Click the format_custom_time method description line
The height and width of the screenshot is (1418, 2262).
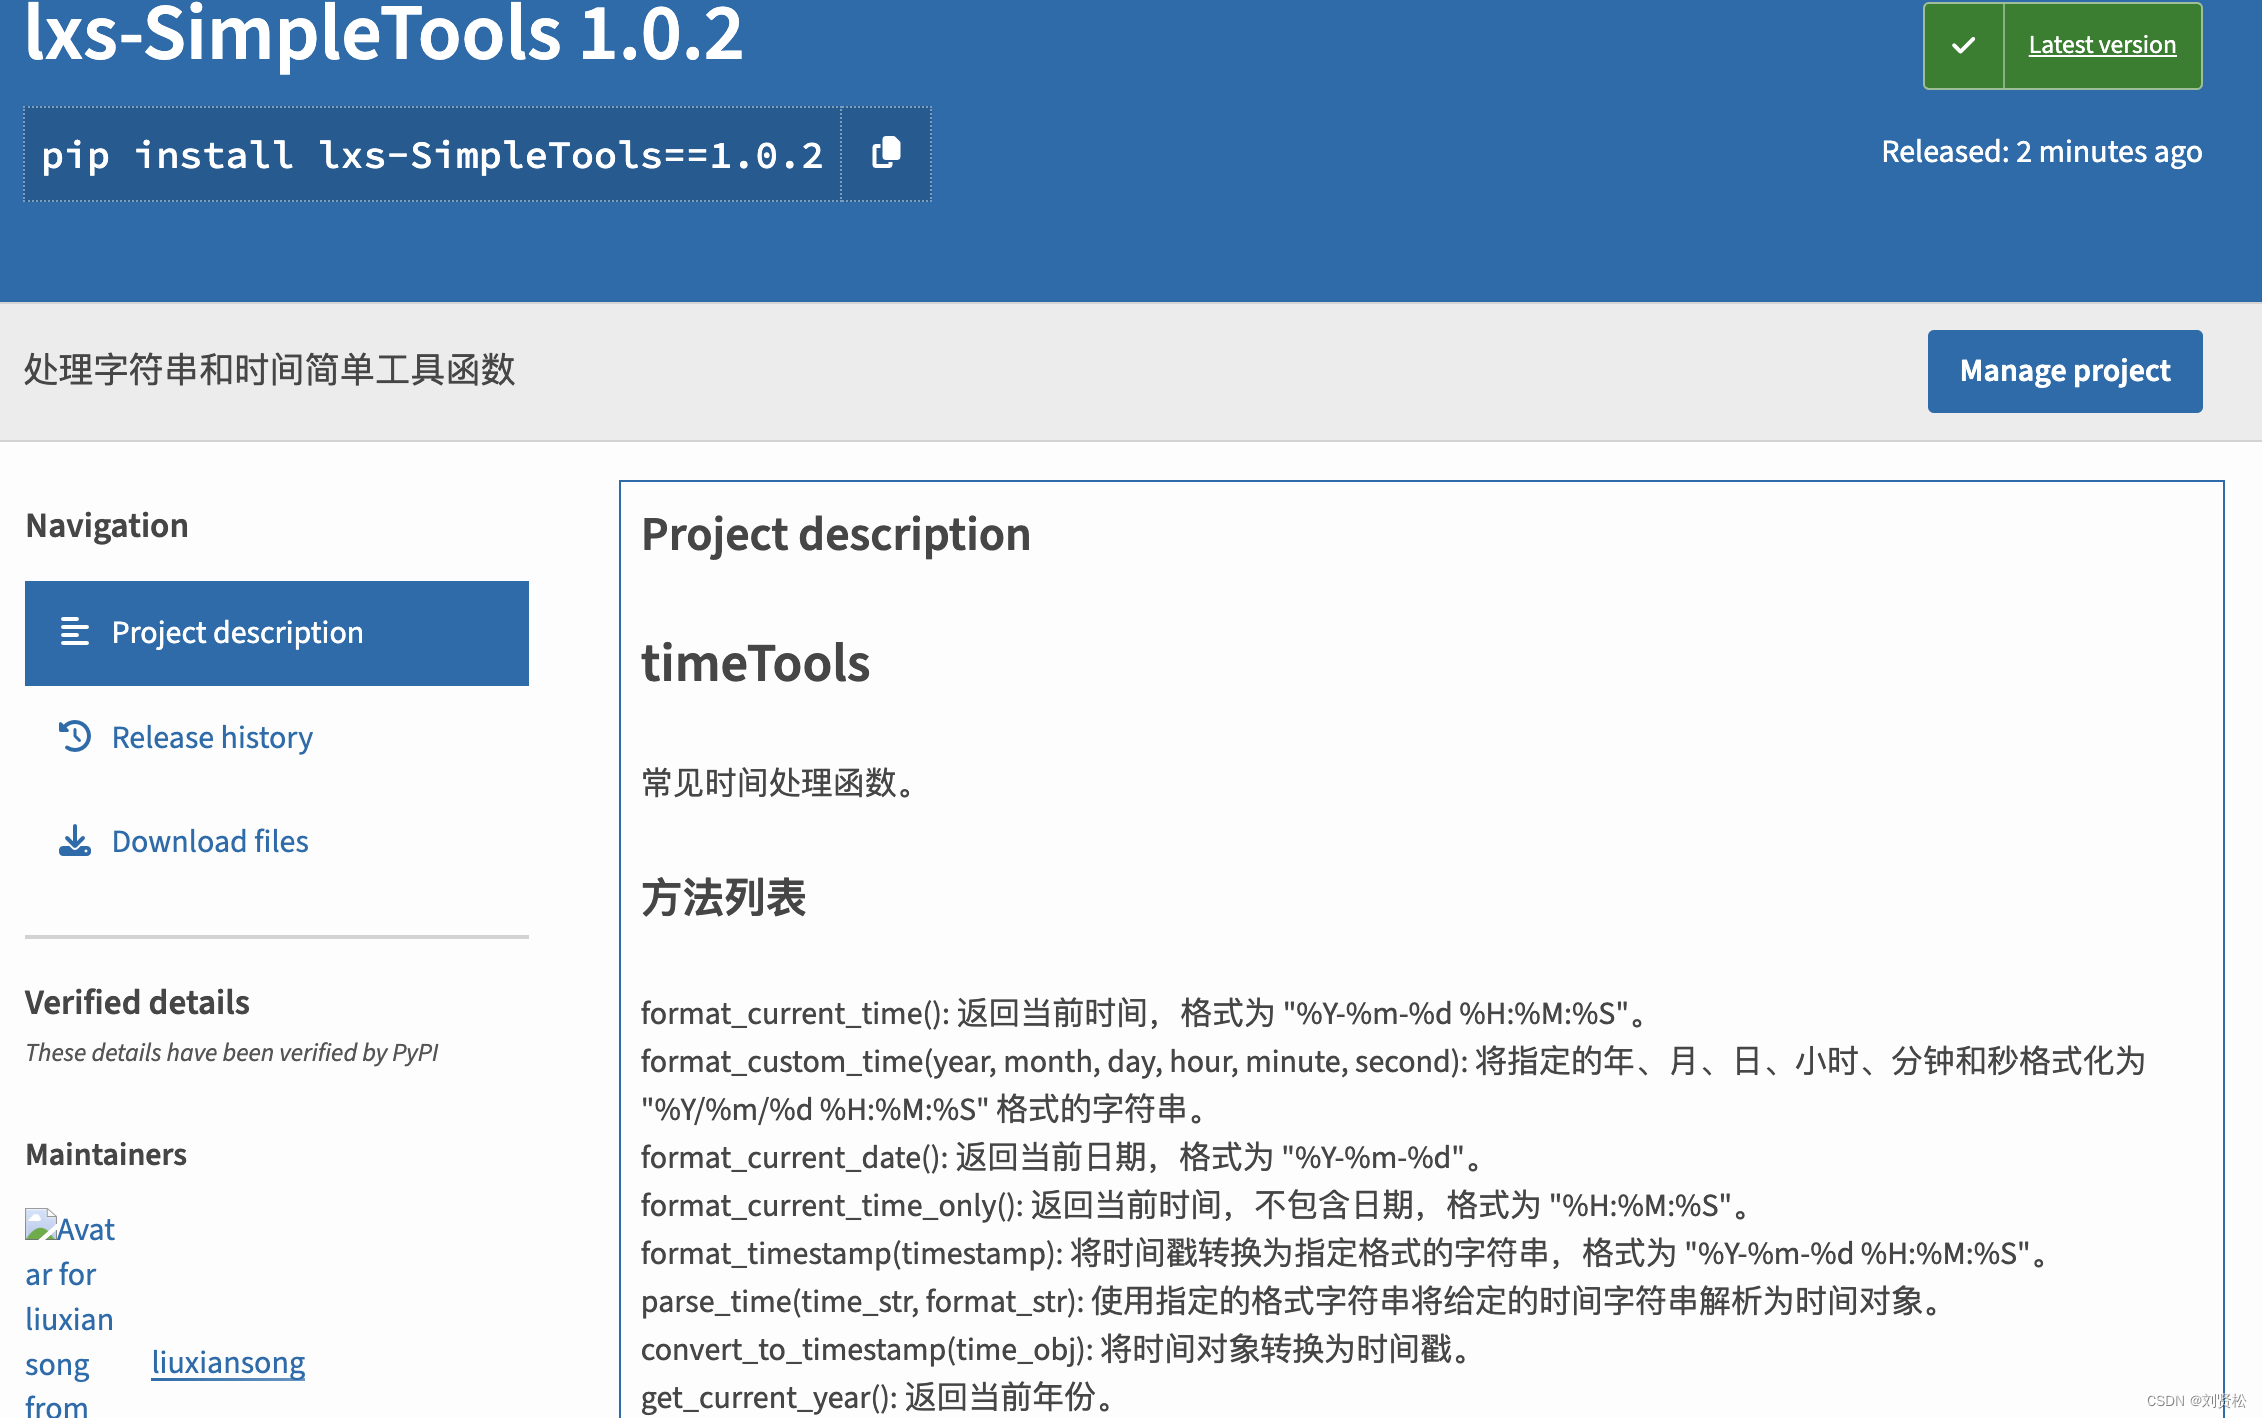tap(1393, 1085)
